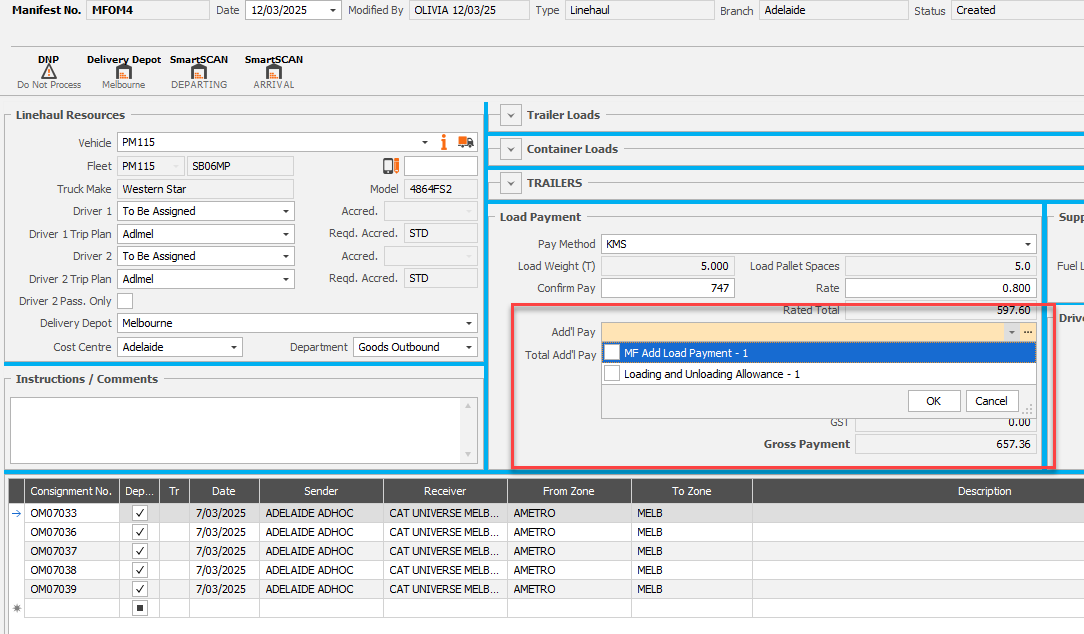Toggle Dep checkbox in the new empty row
The image size is (1084, 634).
[140, 608]
